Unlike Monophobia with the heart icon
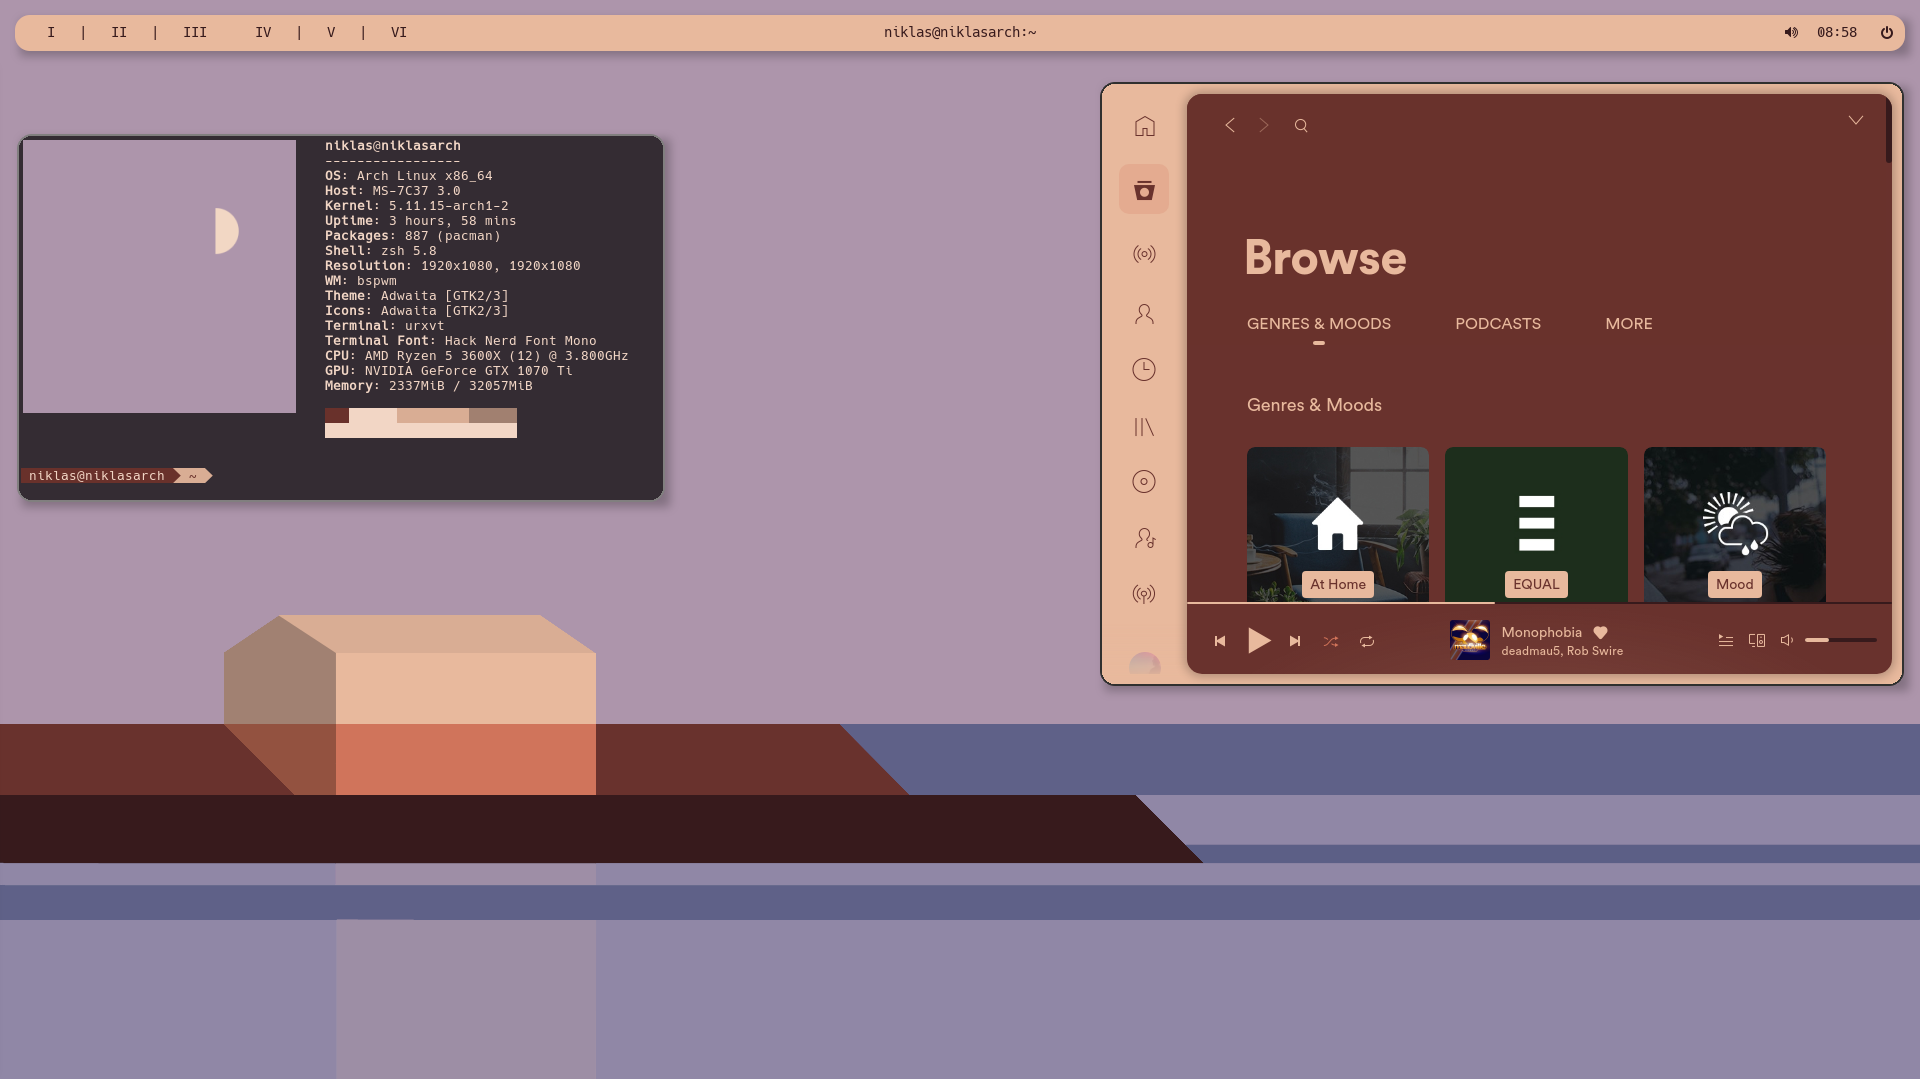Image resolution: width=1920 pixels, height=1080 pixels. [x=1600, y=633]
